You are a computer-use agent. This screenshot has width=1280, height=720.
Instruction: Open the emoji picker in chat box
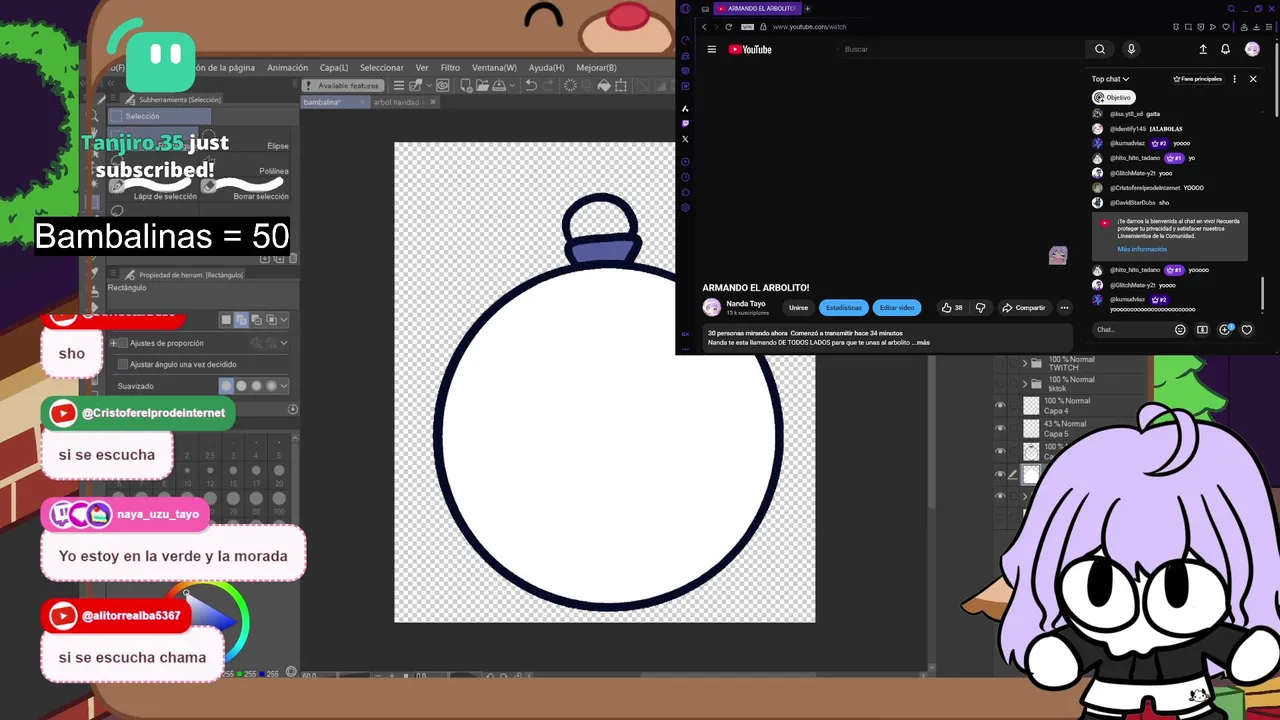coord(1180,330)
